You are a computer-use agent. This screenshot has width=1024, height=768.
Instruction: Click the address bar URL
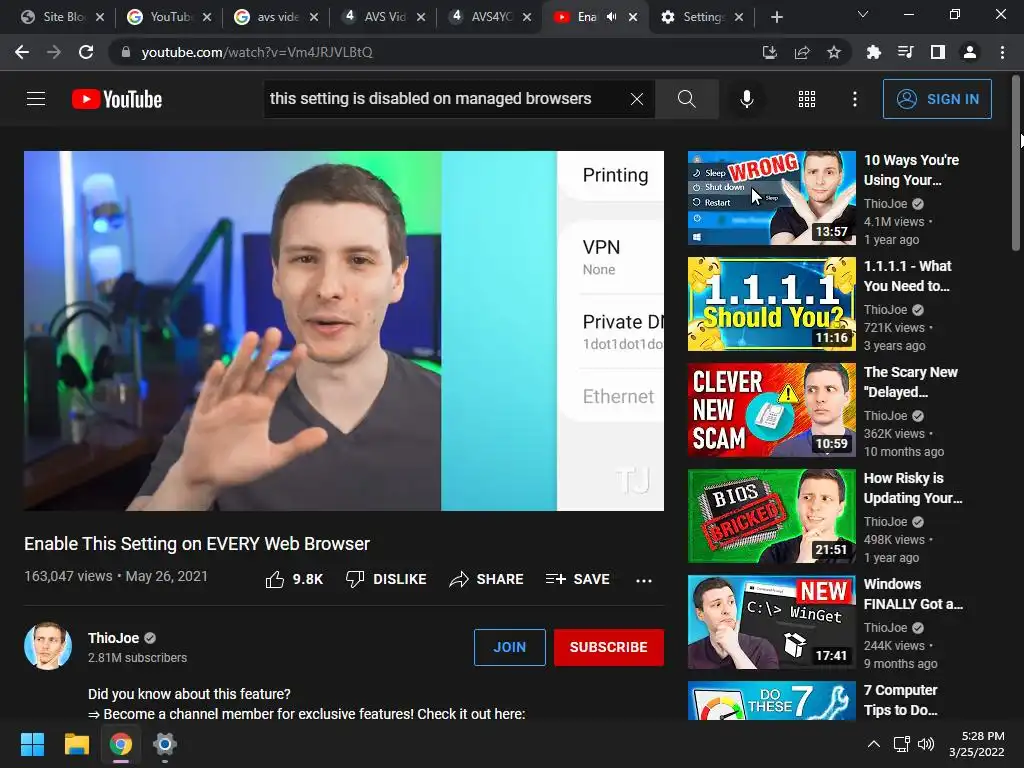tap(257, 52)
